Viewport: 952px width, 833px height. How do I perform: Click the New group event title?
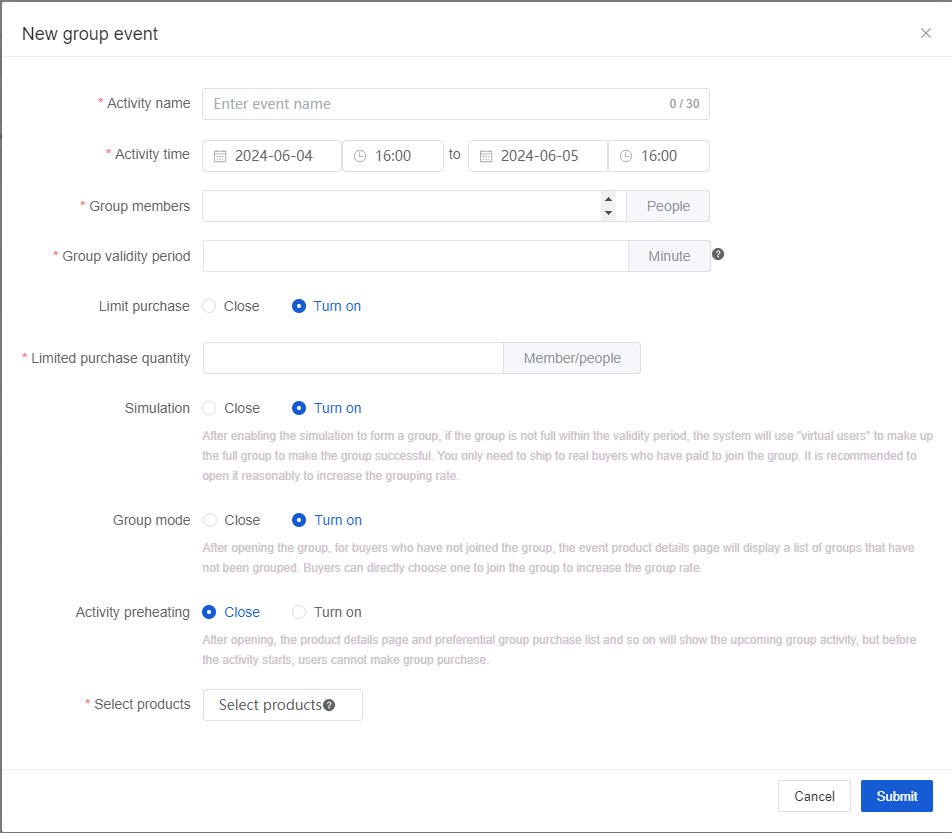click(x=90, y=34)
